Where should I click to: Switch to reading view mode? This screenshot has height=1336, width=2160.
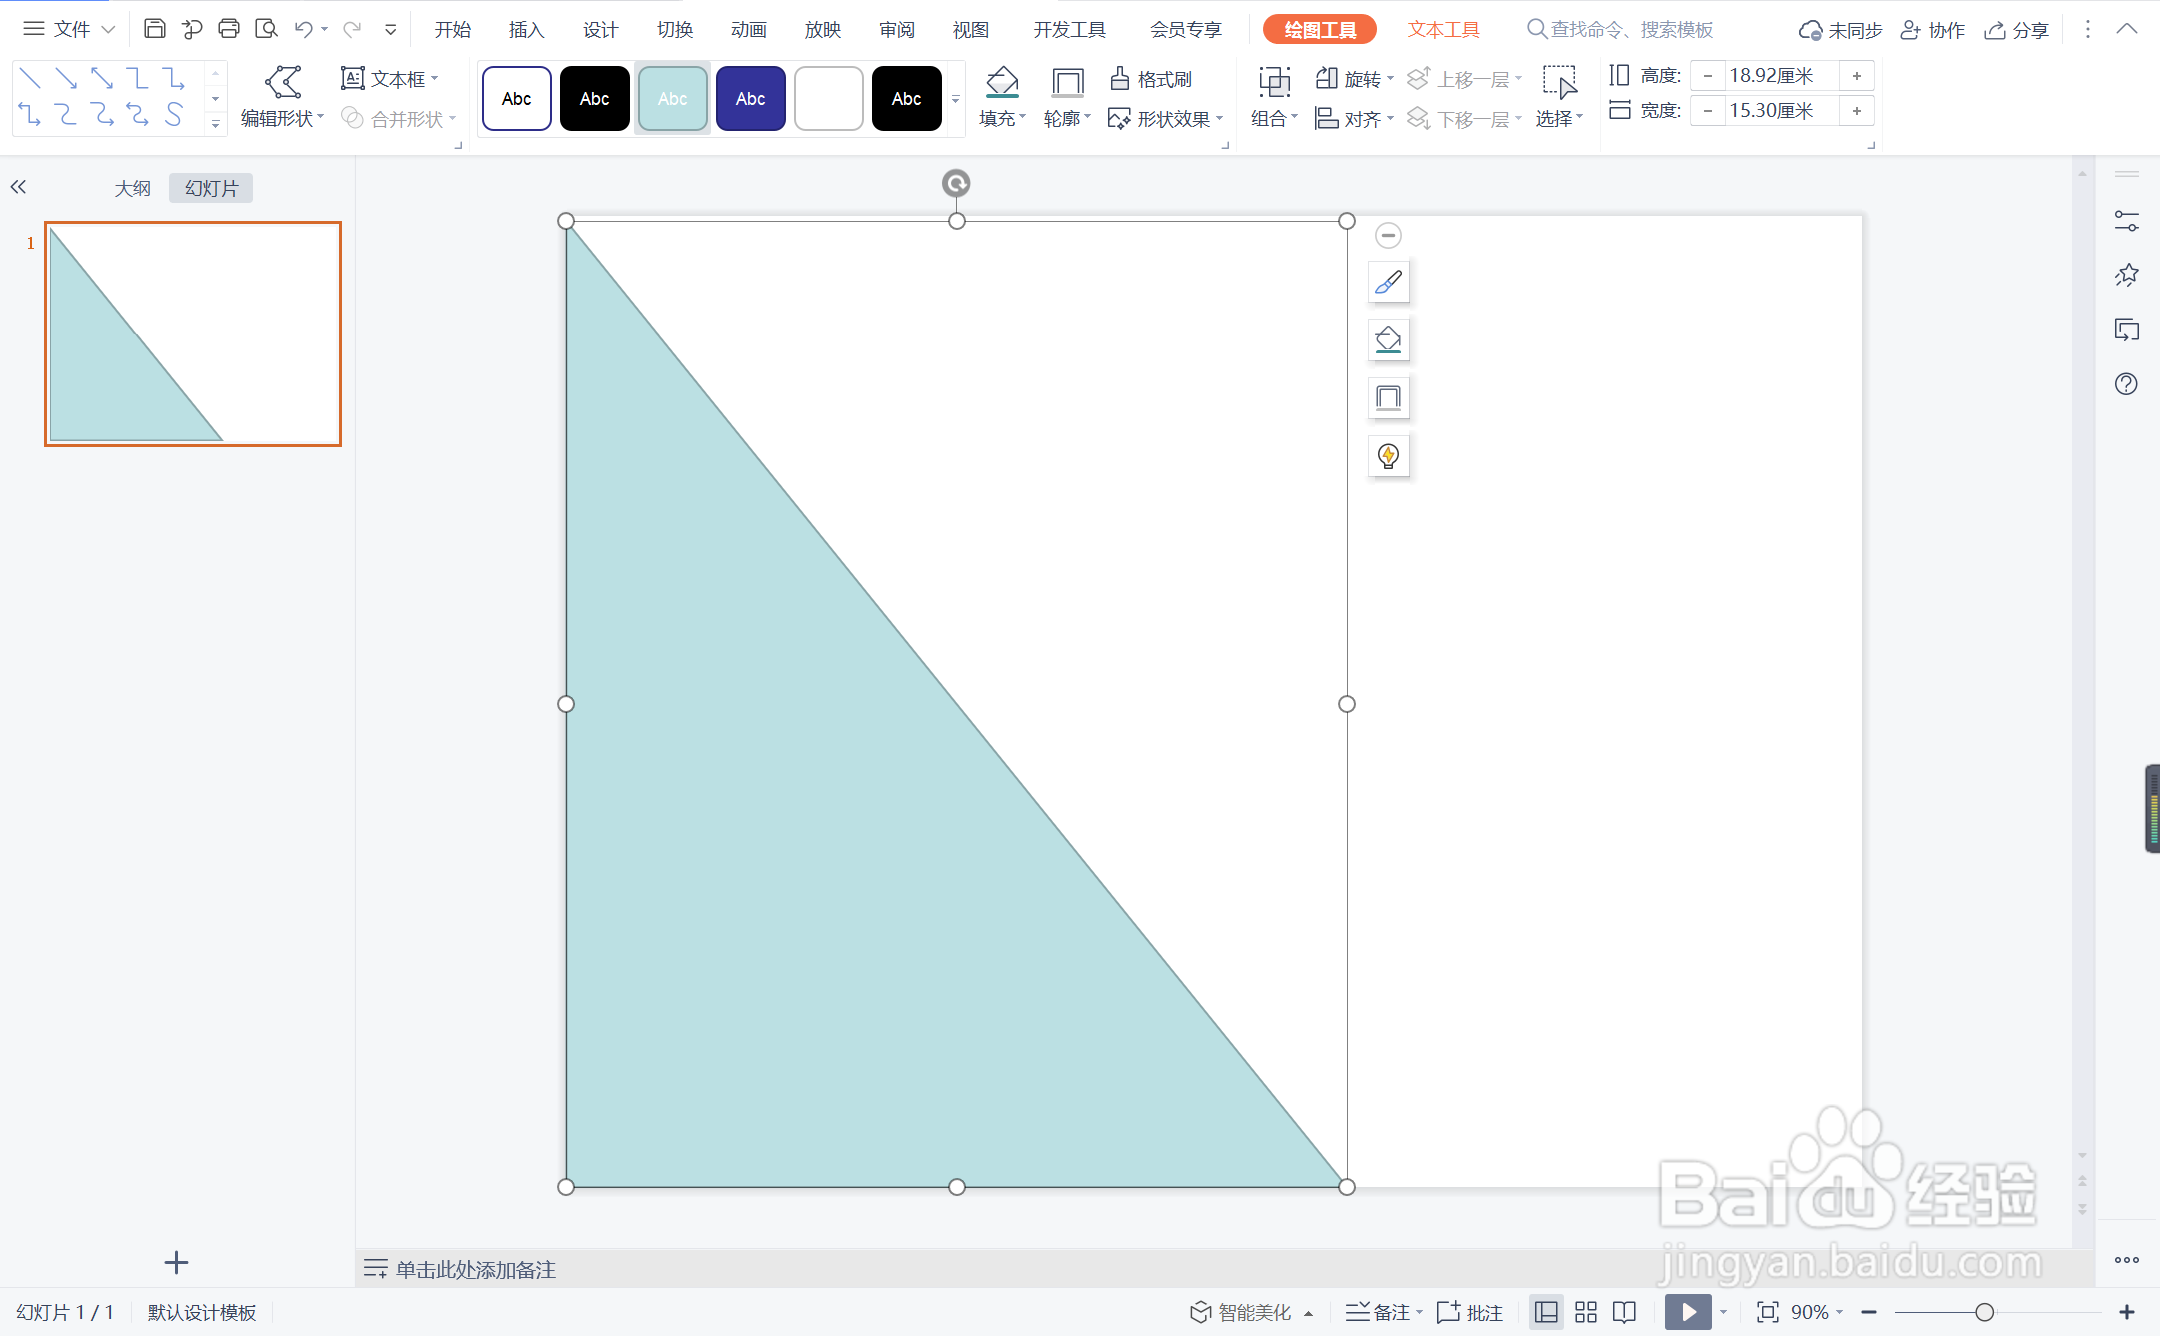[x=1625, y=1312]
